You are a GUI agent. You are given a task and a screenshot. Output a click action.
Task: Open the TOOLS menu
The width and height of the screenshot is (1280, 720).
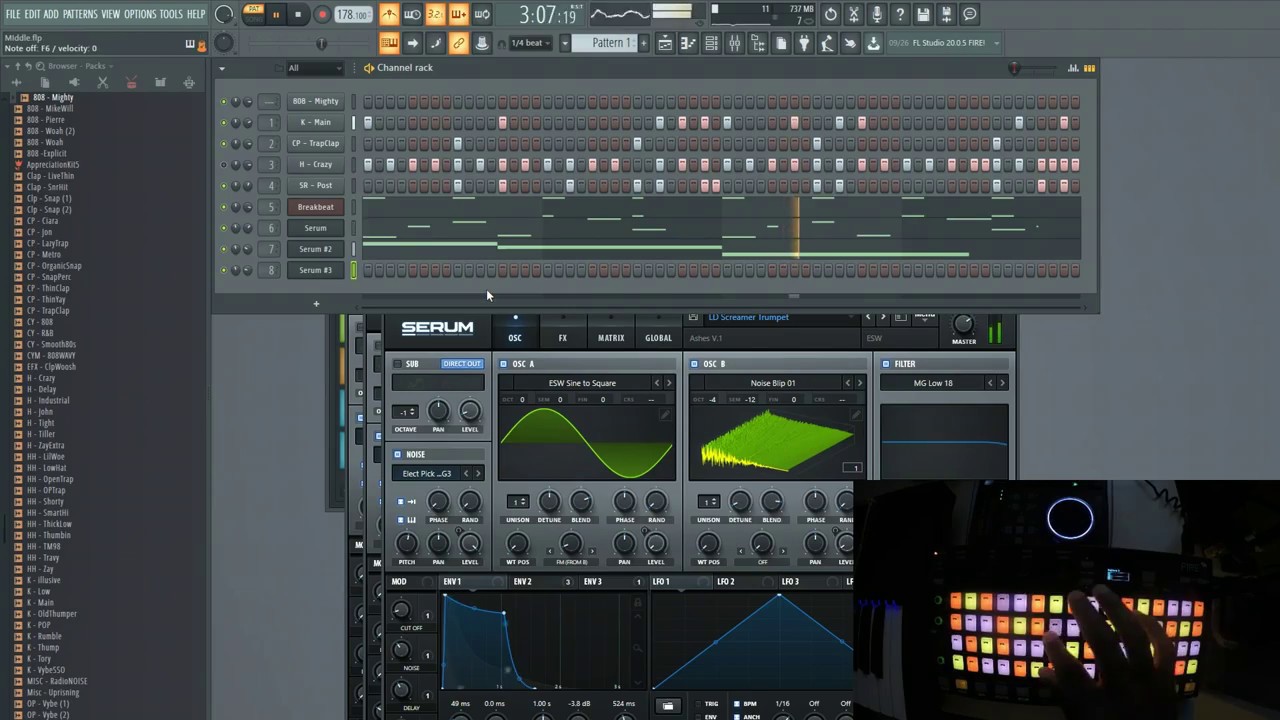tap(172, 14)
